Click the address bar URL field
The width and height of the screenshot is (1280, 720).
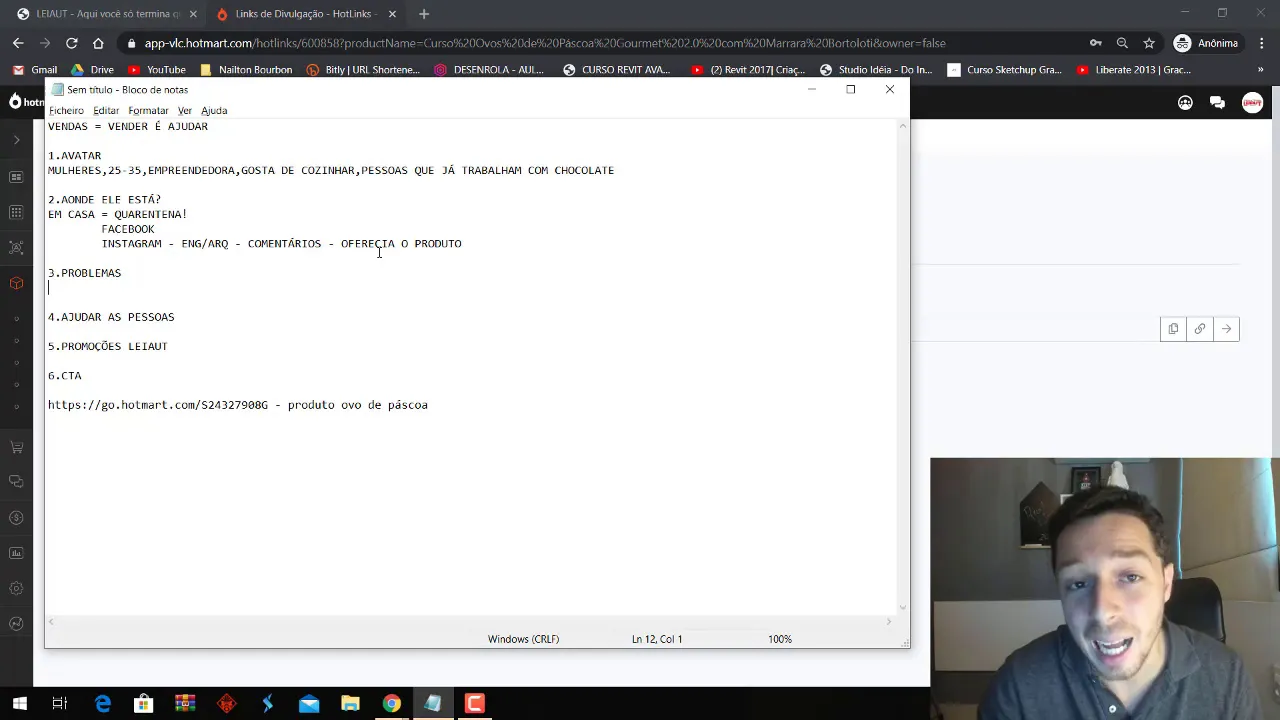tap(600, 43)
